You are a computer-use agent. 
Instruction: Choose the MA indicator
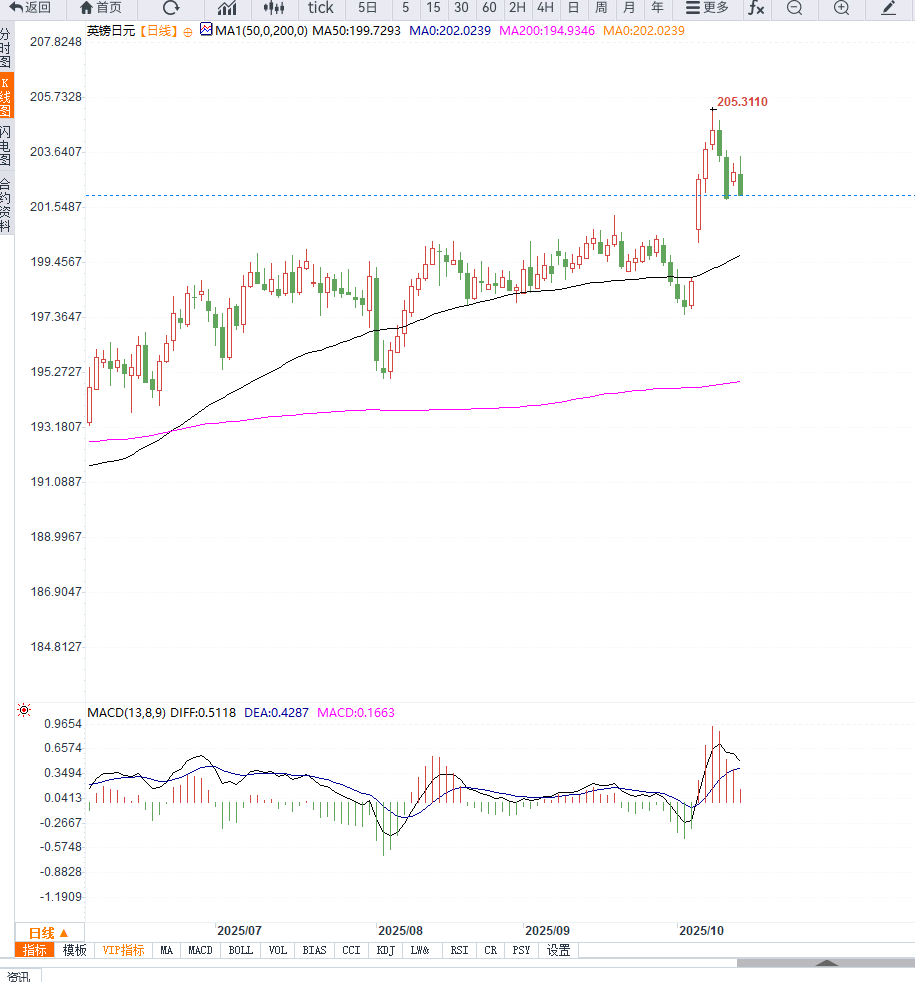tap(167, 950)
